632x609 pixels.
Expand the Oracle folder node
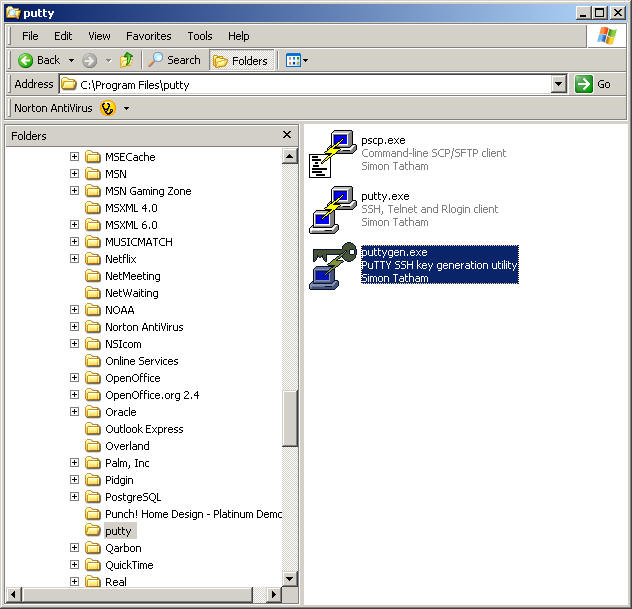(x=74, y=412)
